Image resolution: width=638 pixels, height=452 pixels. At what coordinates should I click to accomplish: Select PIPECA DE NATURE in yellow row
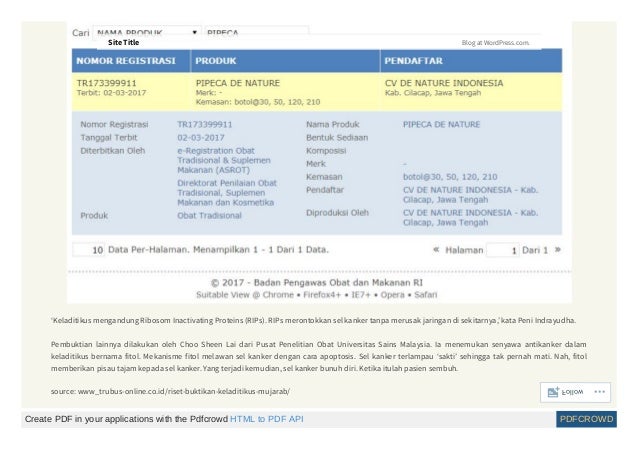point(238,83)
